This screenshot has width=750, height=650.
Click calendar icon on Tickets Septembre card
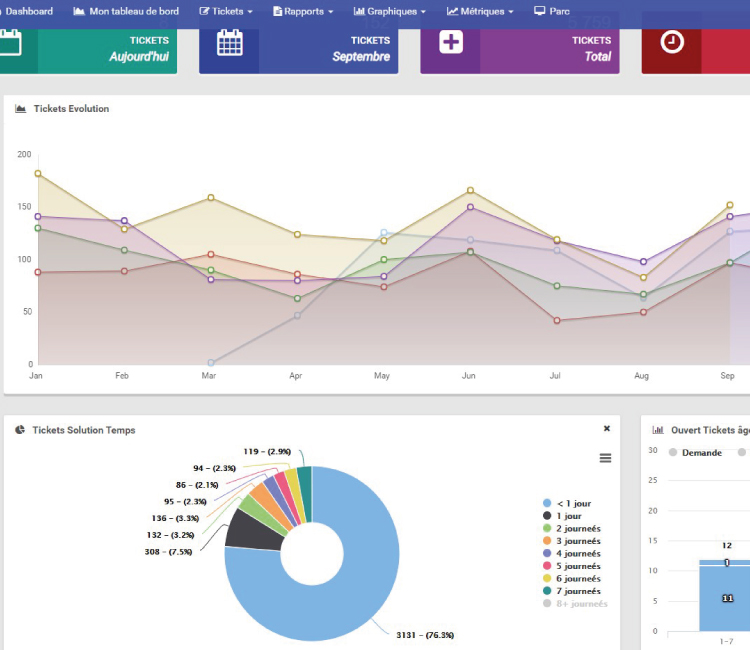click(230, 43)
